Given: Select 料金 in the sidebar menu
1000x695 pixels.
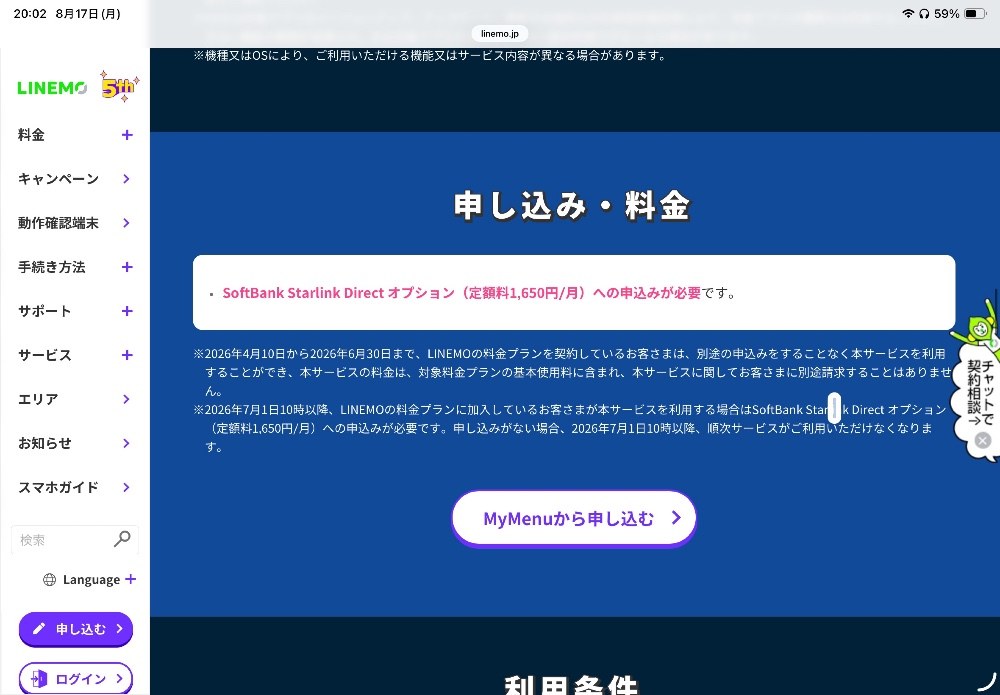Looking at the screenshot, I should pos(31,135).
